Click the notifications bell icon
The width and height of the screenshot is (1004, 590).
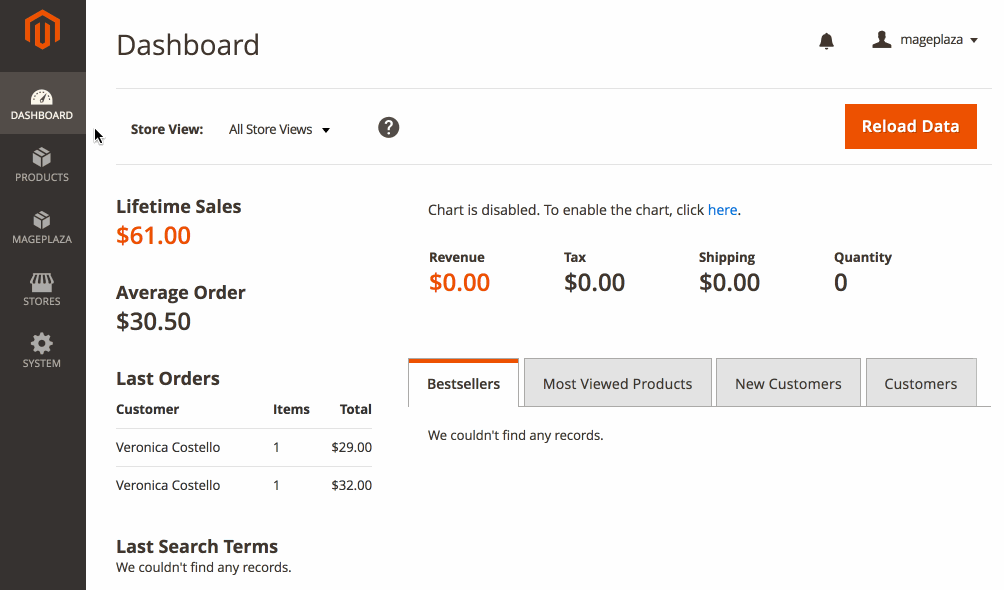[x=826, y=41]
